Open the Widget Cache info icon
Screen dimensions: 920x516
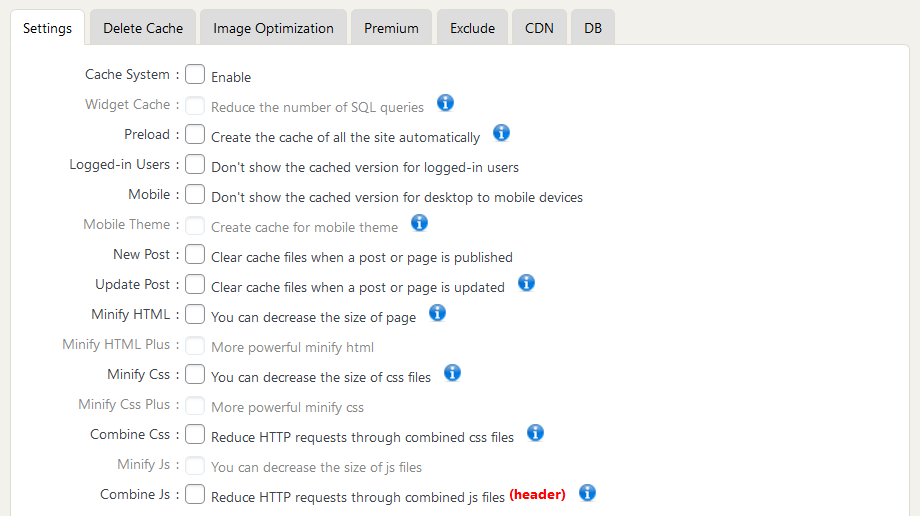click(x=445, y=103)
